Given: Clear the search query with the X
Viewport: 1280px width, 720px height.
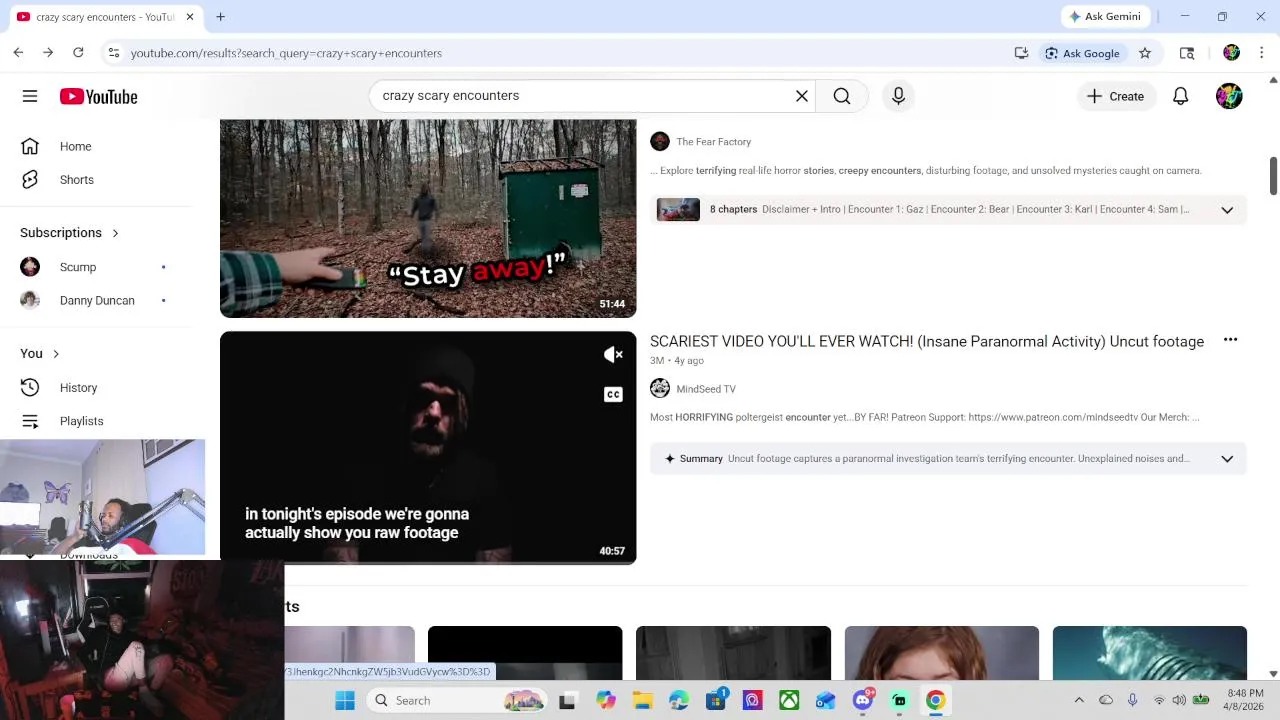Looking at the screenshot, I should pyautogui.click(x=801, y=96).
